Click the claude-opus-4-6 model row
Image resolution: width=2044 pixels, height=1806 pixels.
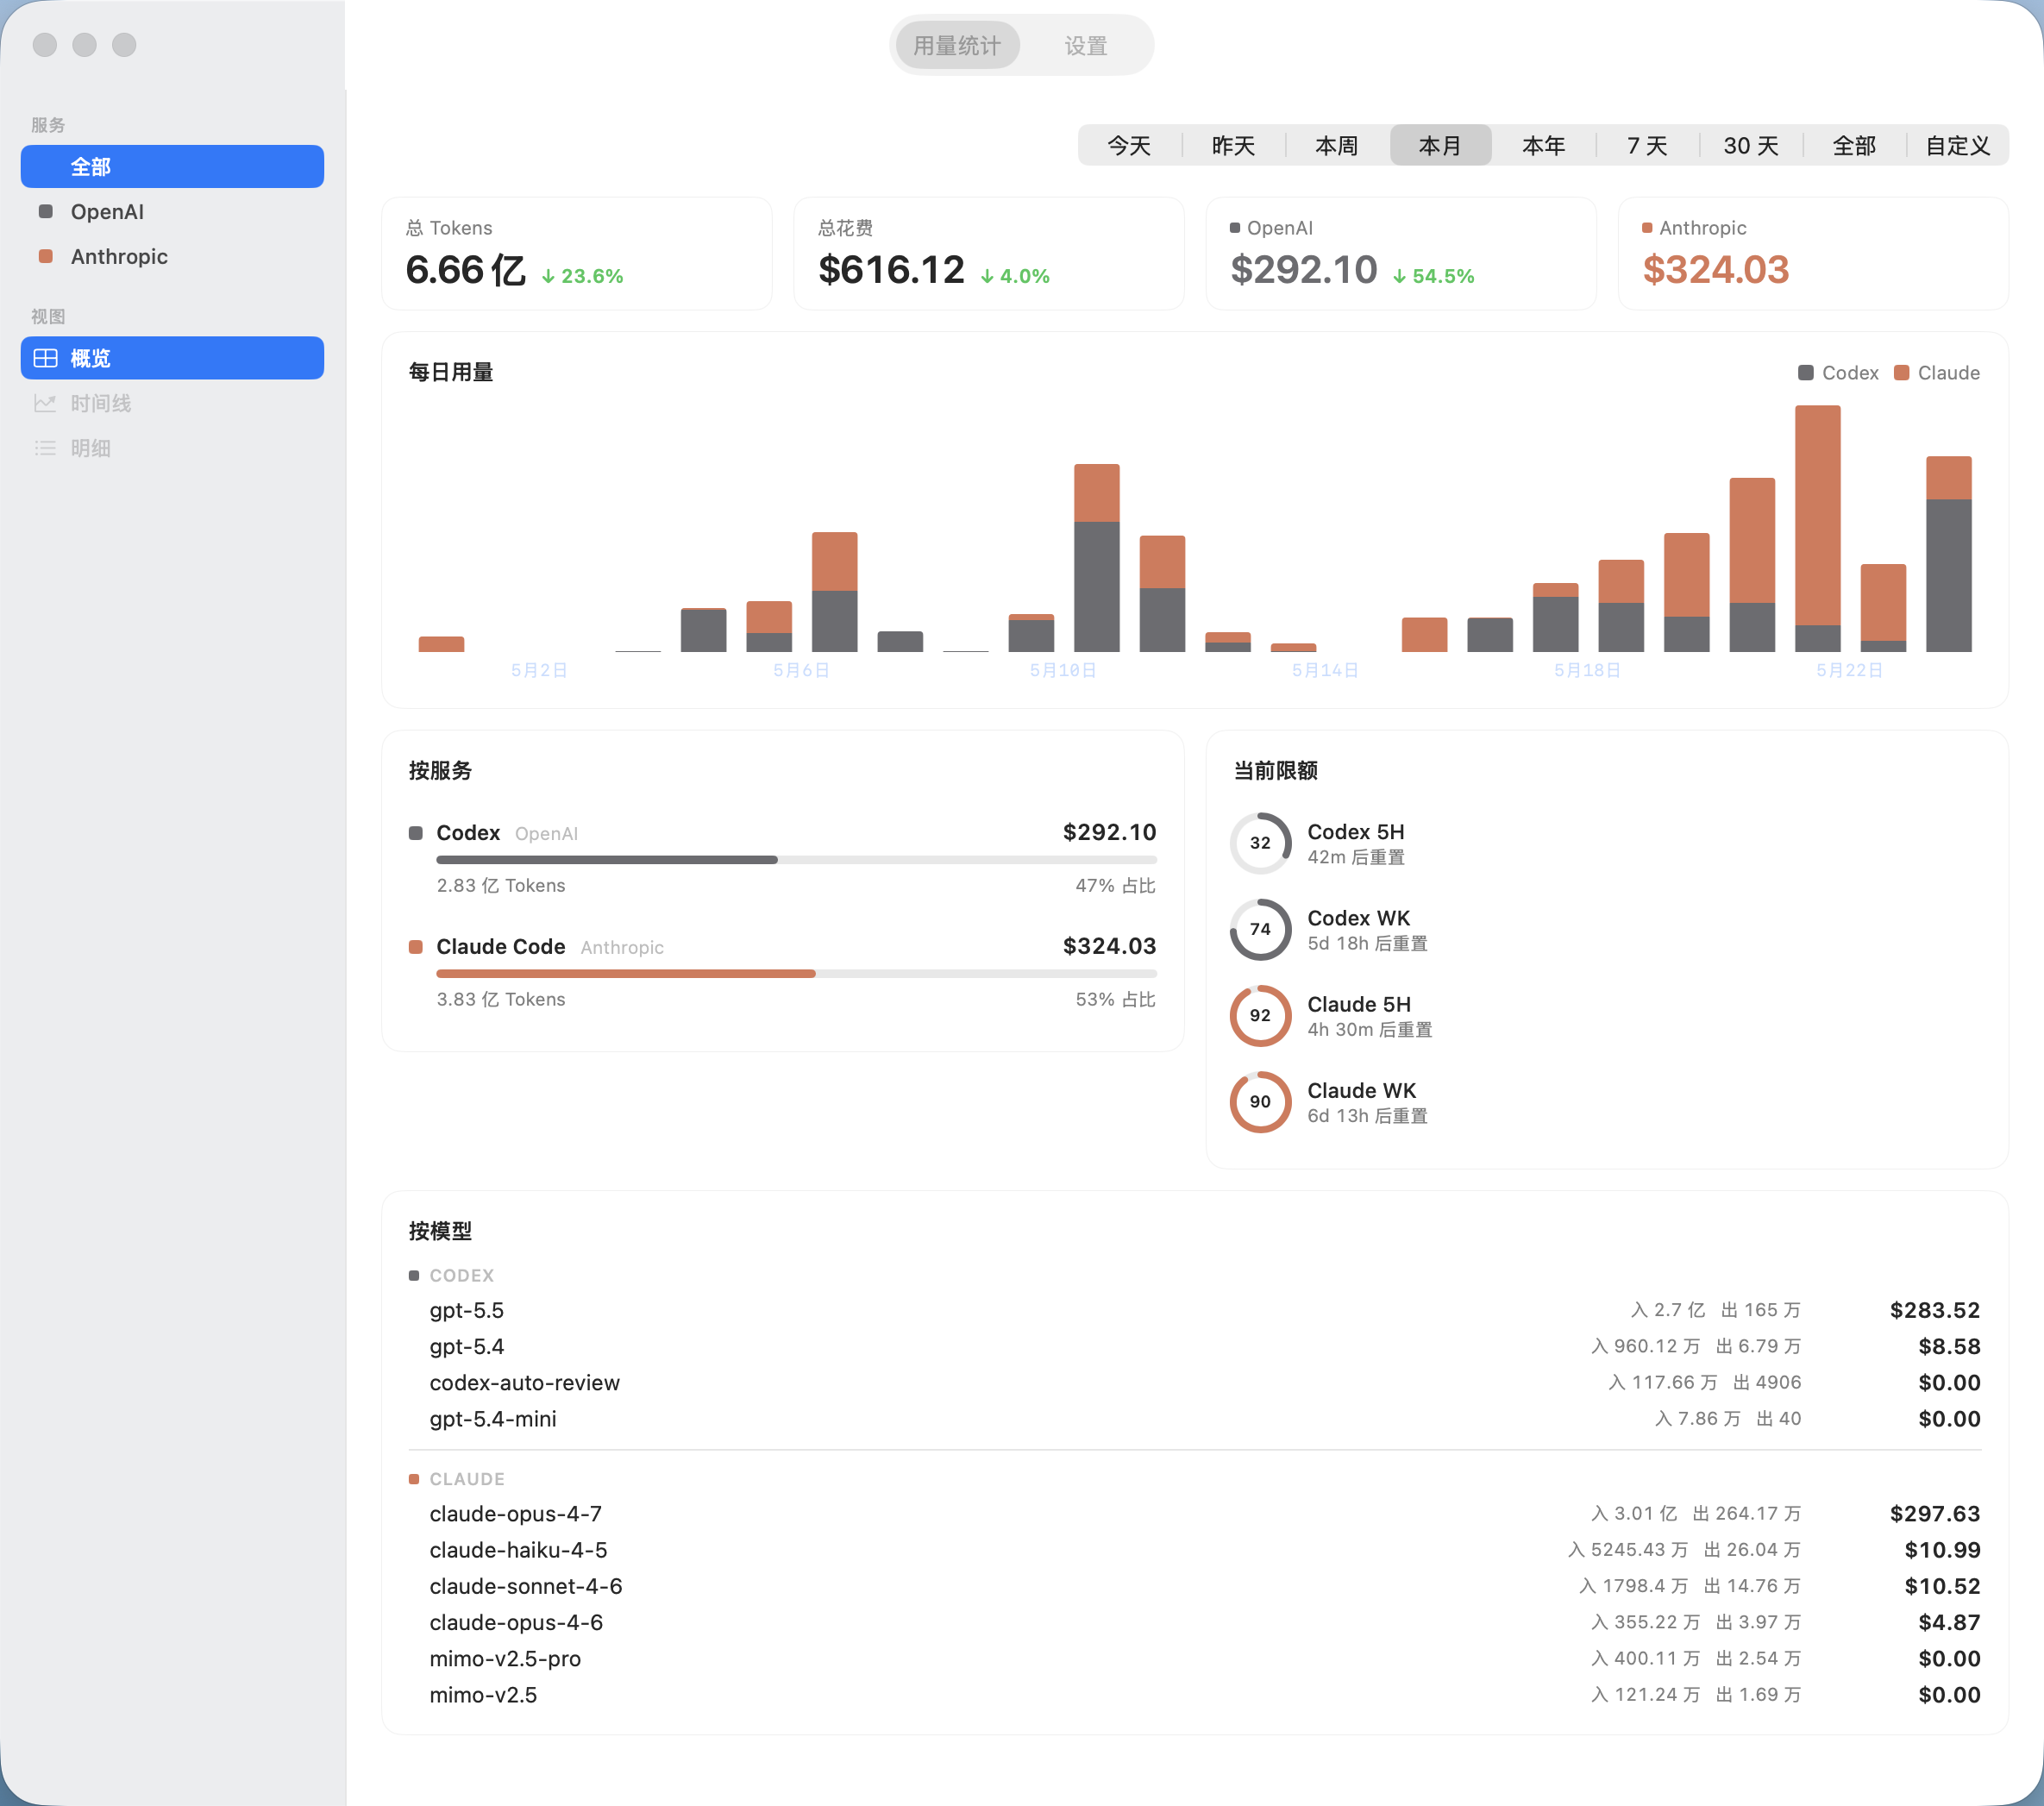1195,1622
